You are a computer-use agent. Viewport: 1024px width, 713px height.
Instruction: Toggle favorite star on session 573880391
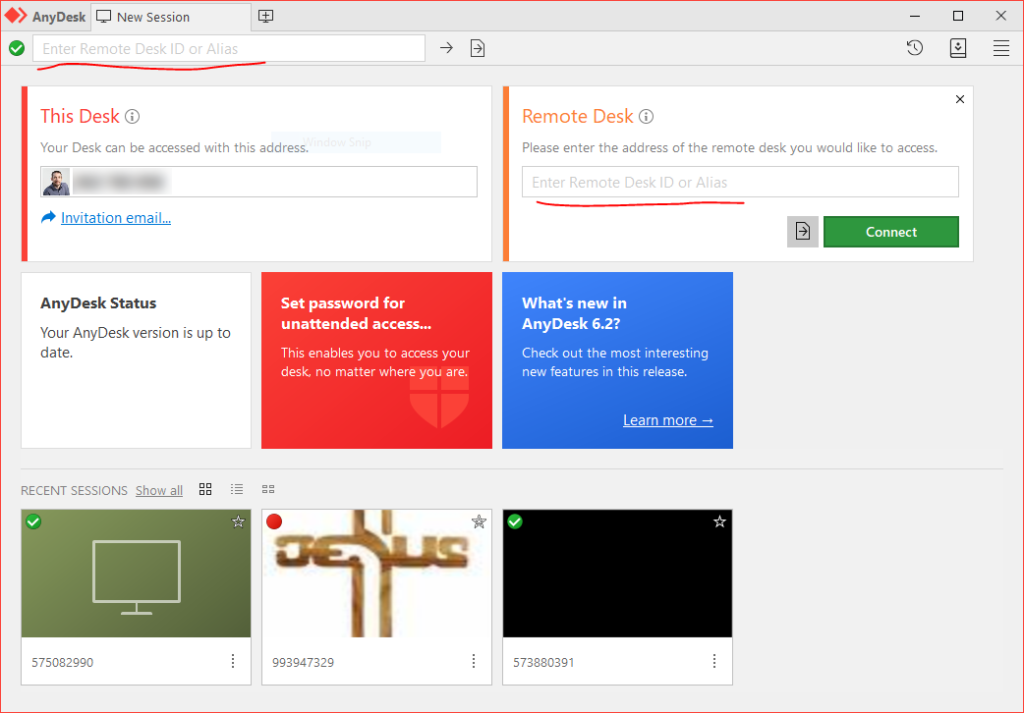click(x=719, y=522)
